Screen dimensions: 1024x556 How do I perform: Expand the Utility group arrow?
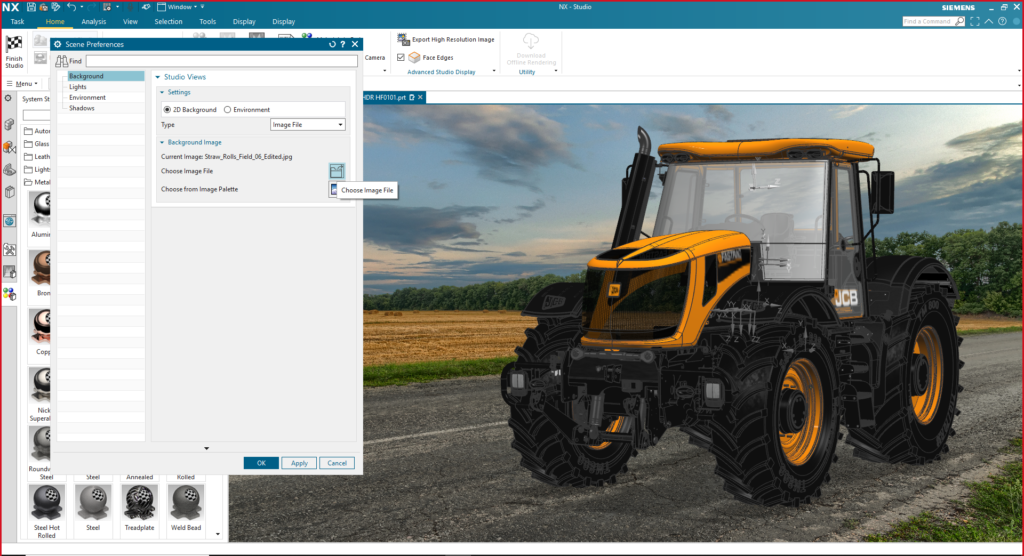[x=556, y=71]
